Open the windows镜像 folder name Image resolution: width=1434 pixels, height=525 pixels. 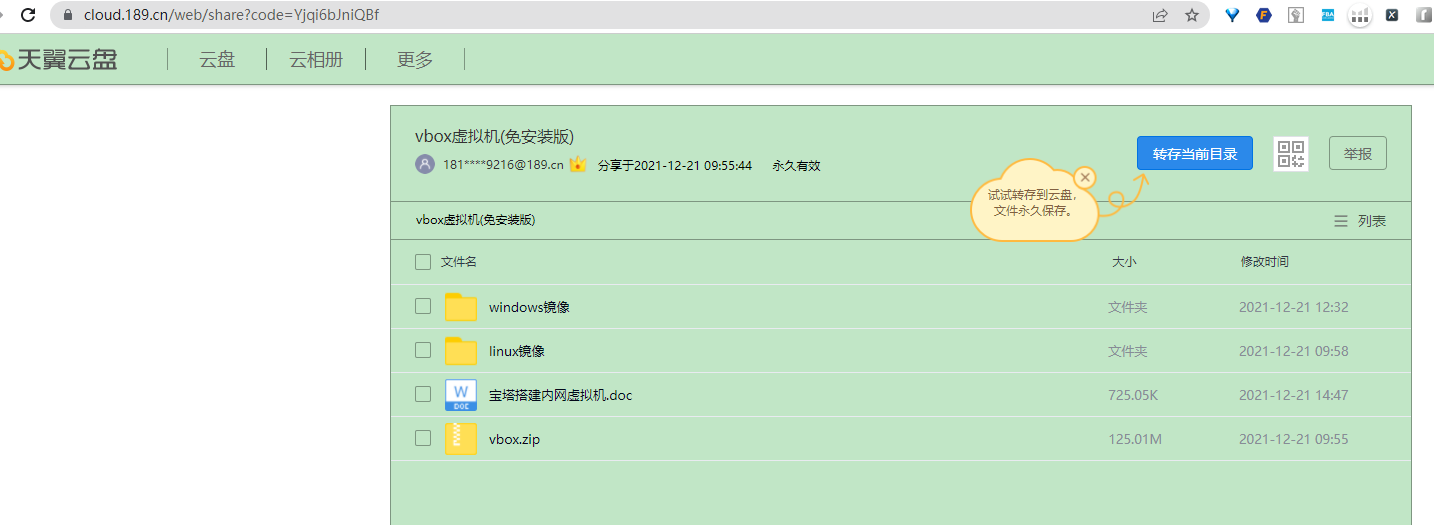pos(529,307)
